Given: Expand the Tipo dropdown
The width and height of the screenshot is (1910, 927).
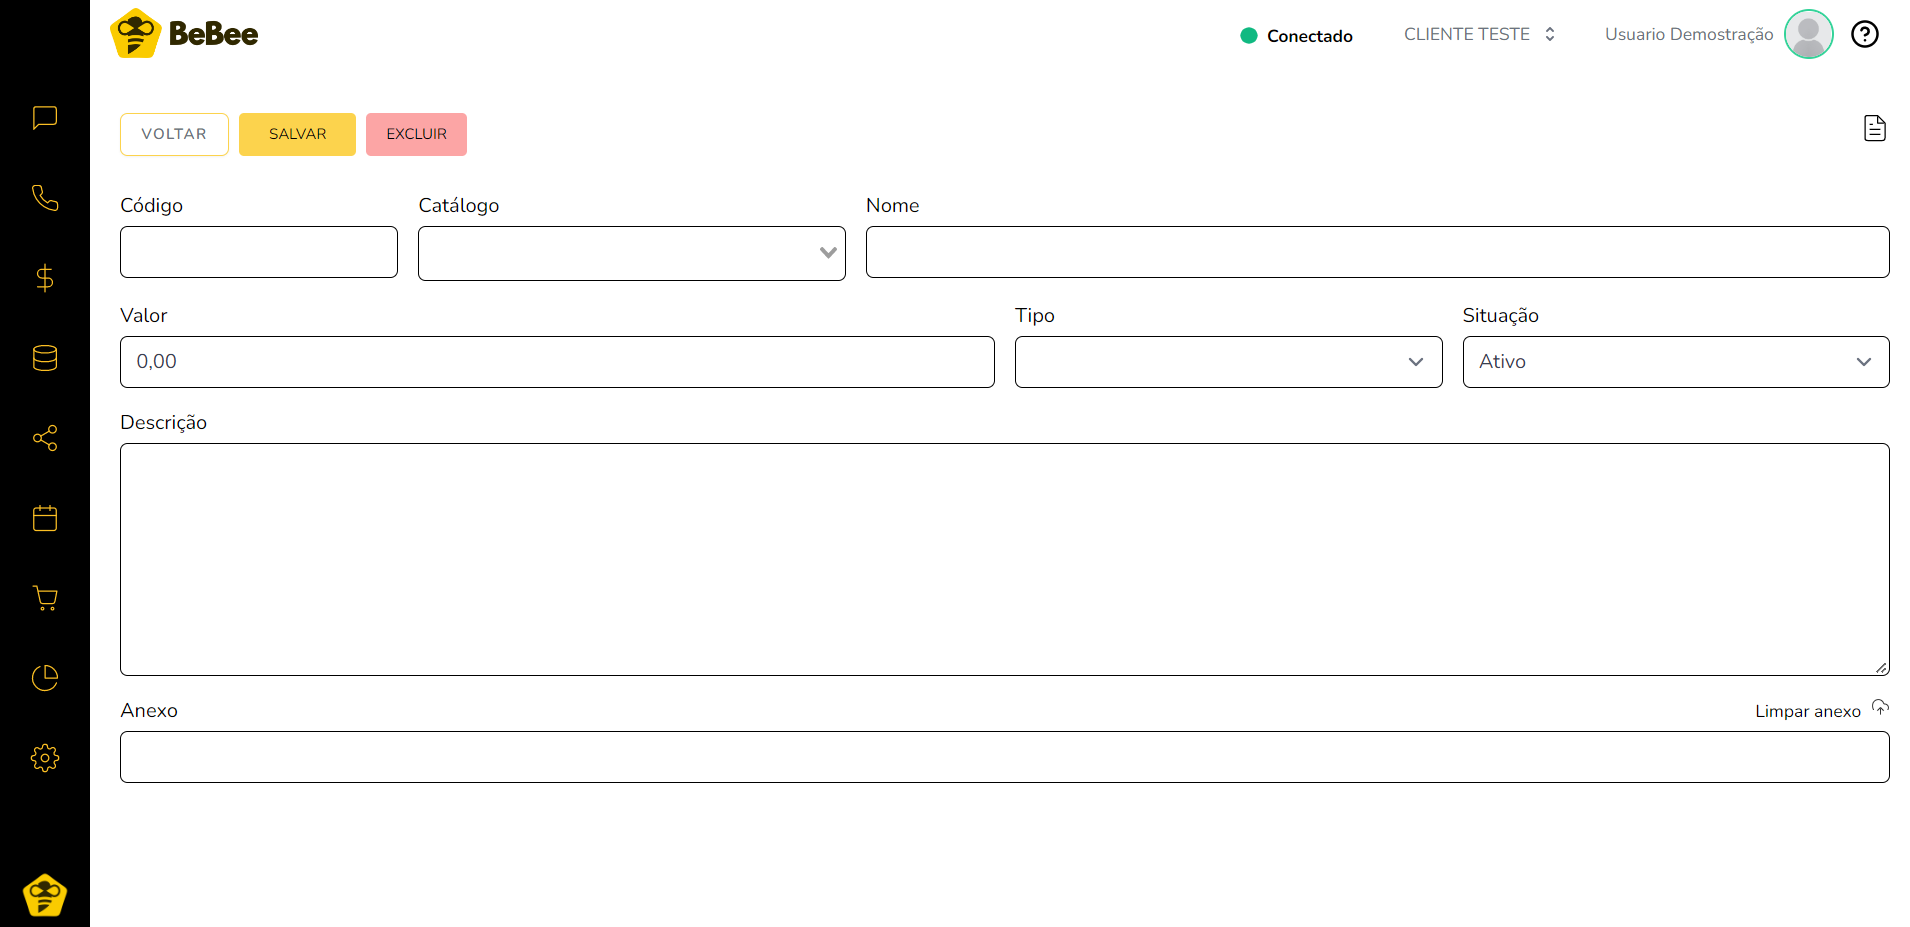Looking at the screenshot, I should (x=1227, y=362).
